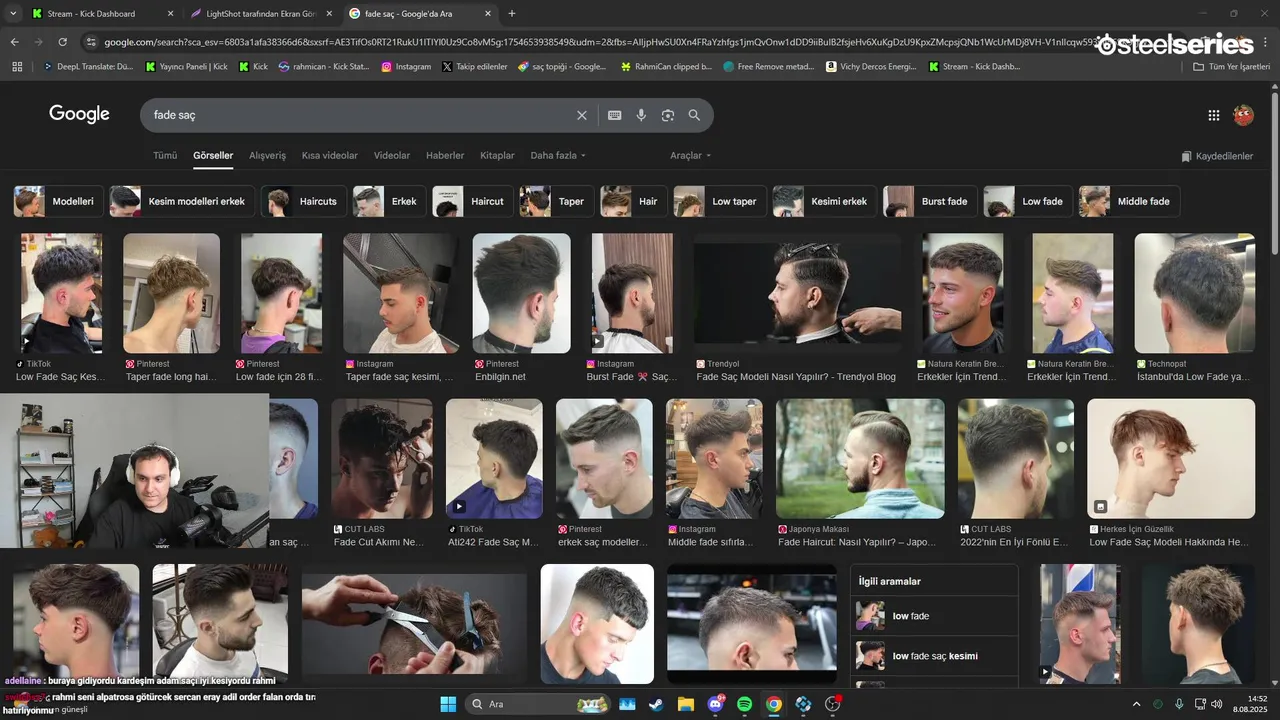Select the Alışveriş search tab

267,156
